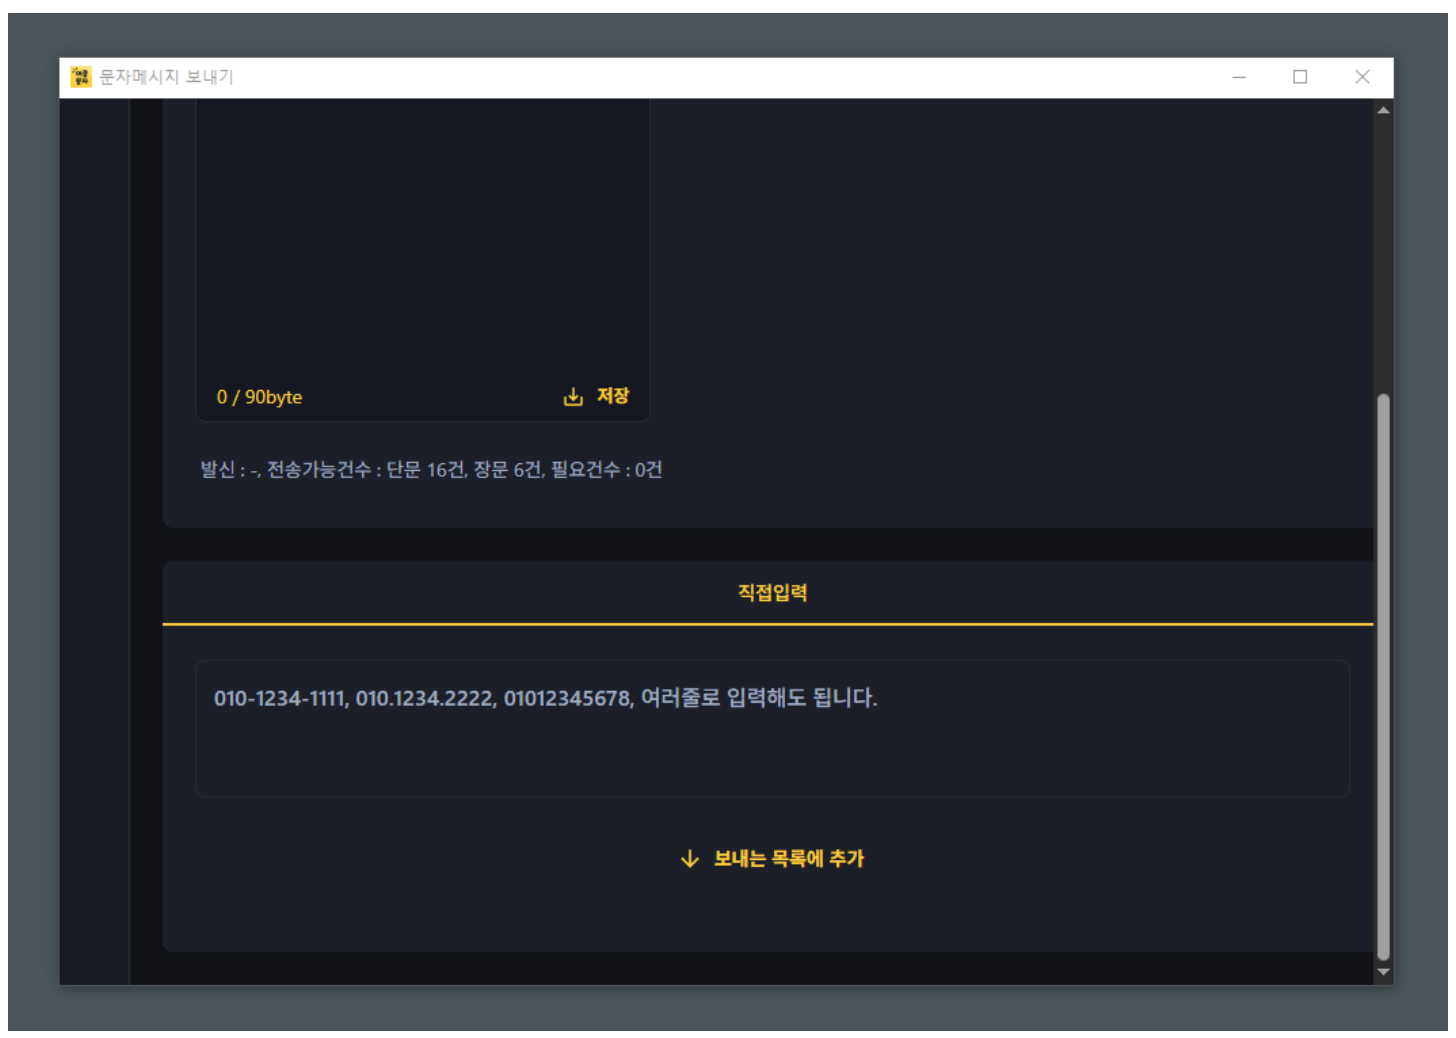Screen dimensions: 1456x1038
Task: Click the vertical scrollbar thumb
Action: [1383, 677]
